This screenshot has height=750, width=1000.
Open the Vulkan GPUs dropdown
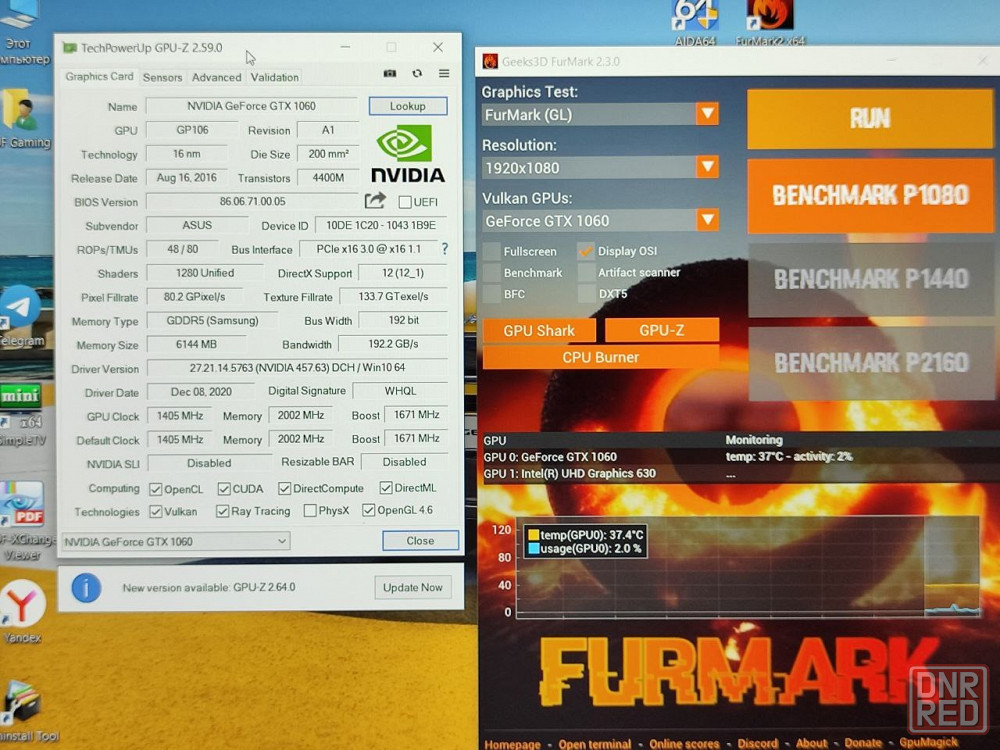[x=600, y=221]
